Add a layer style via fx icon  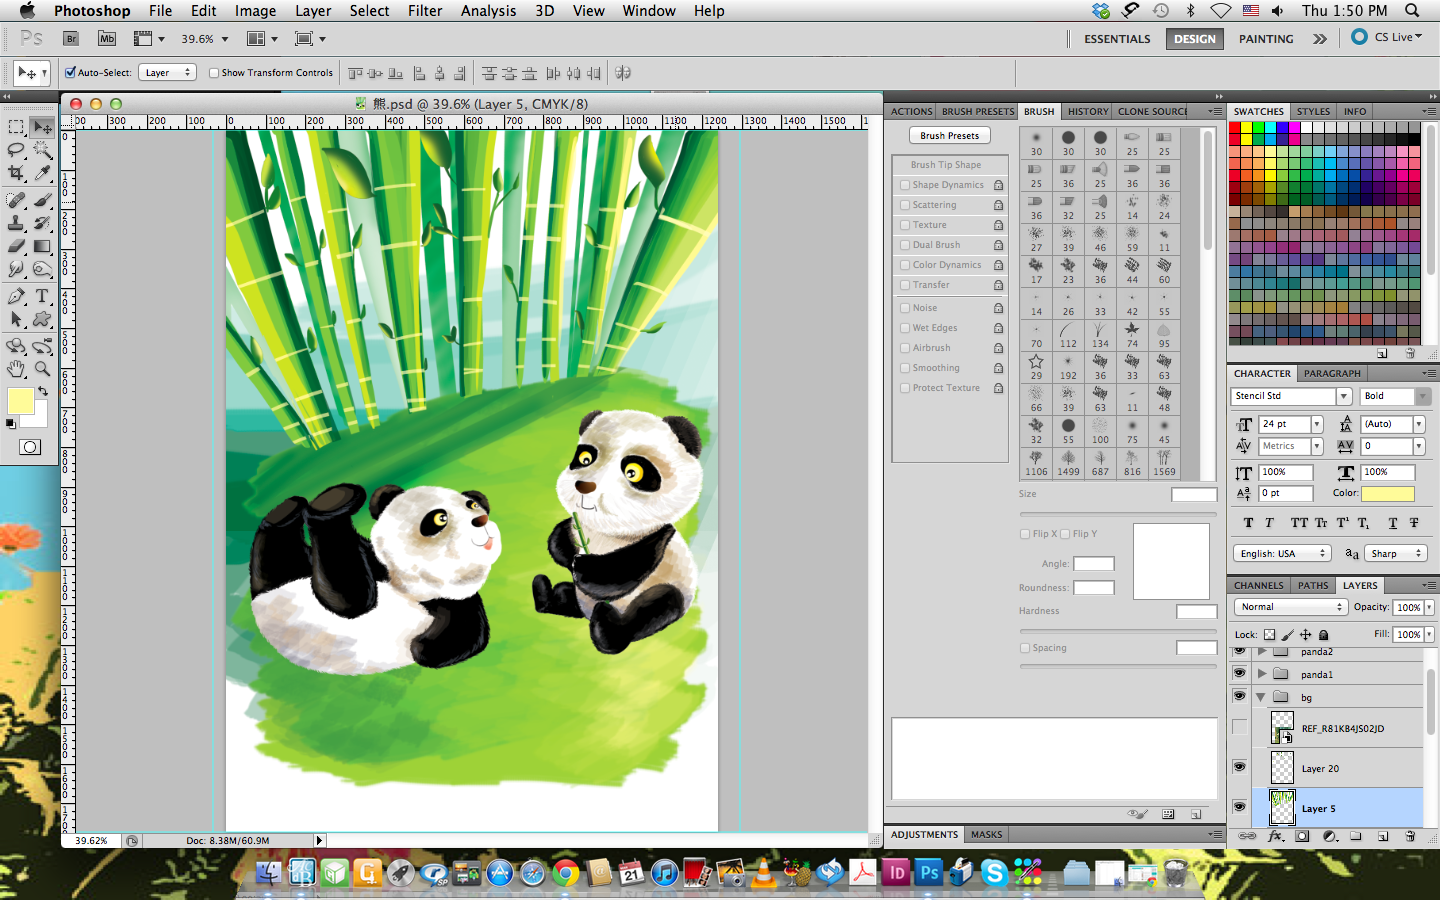(x=1275, y=836)
